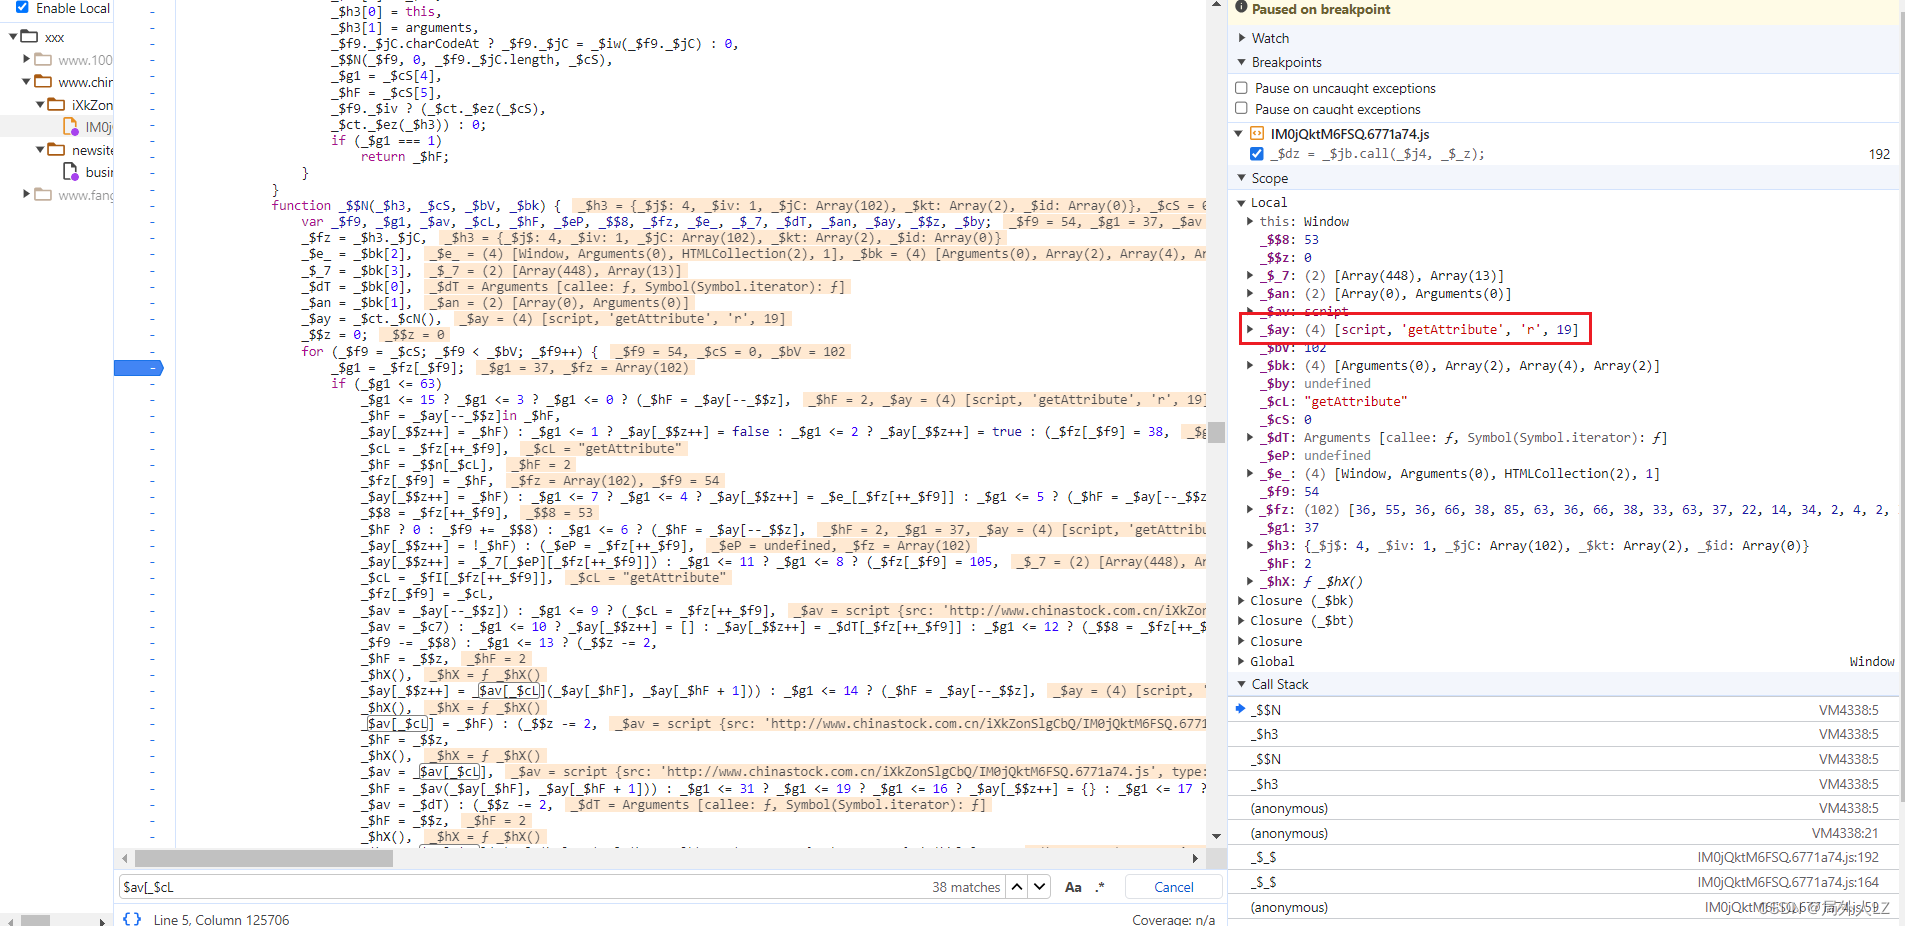
Task: Collapse the www.chir folder
Action: tap(26, 82)
